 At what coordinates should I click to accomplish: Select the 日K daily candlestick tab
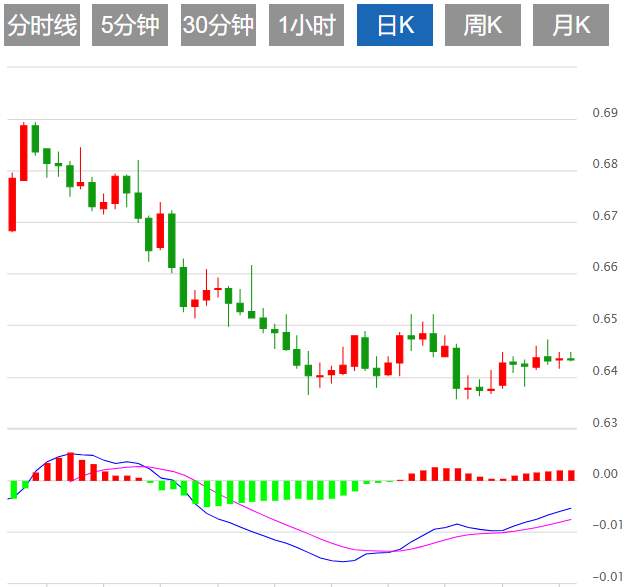coord(395,25)
